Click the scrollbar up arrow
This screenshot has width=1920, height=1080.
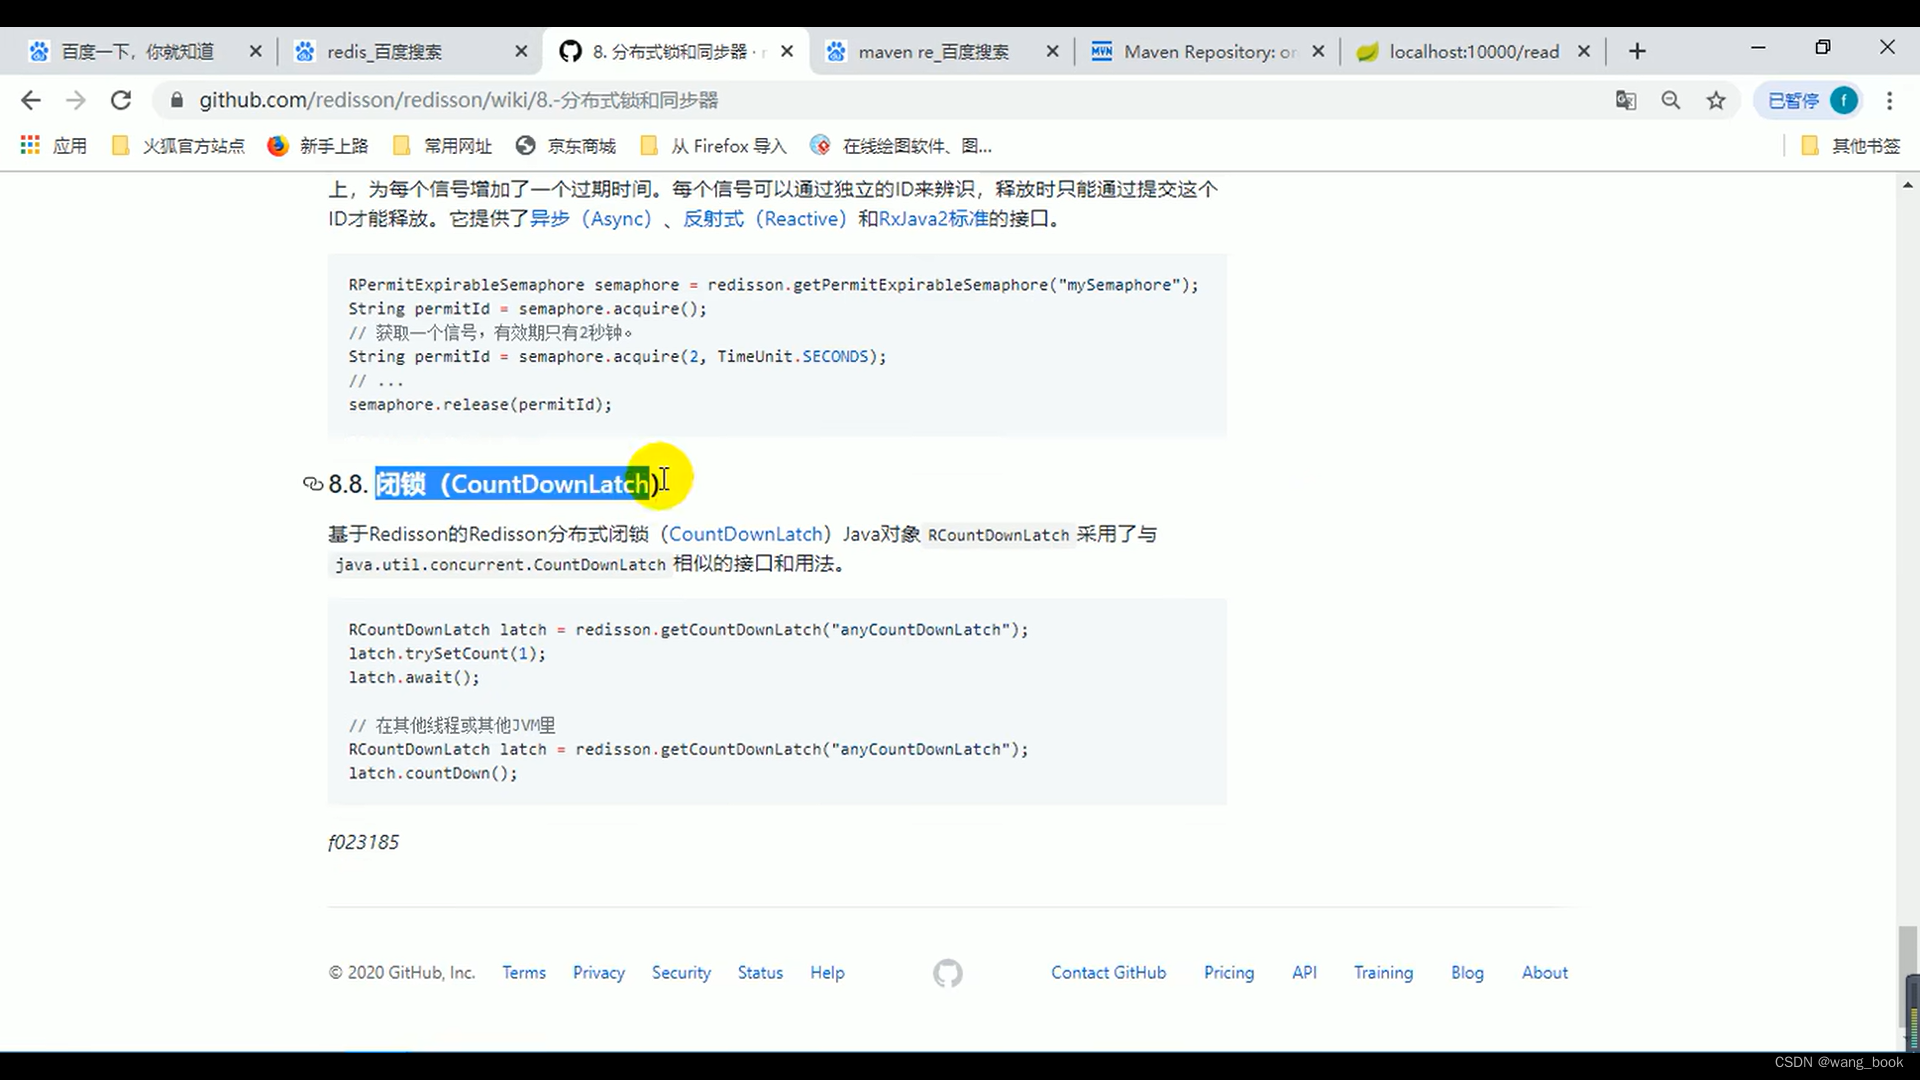pos(1908,185)
